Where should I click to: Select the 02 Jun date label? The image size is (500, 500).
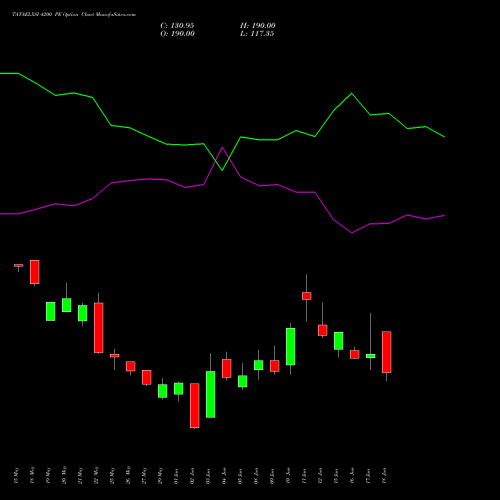click(x=193, y=476)
